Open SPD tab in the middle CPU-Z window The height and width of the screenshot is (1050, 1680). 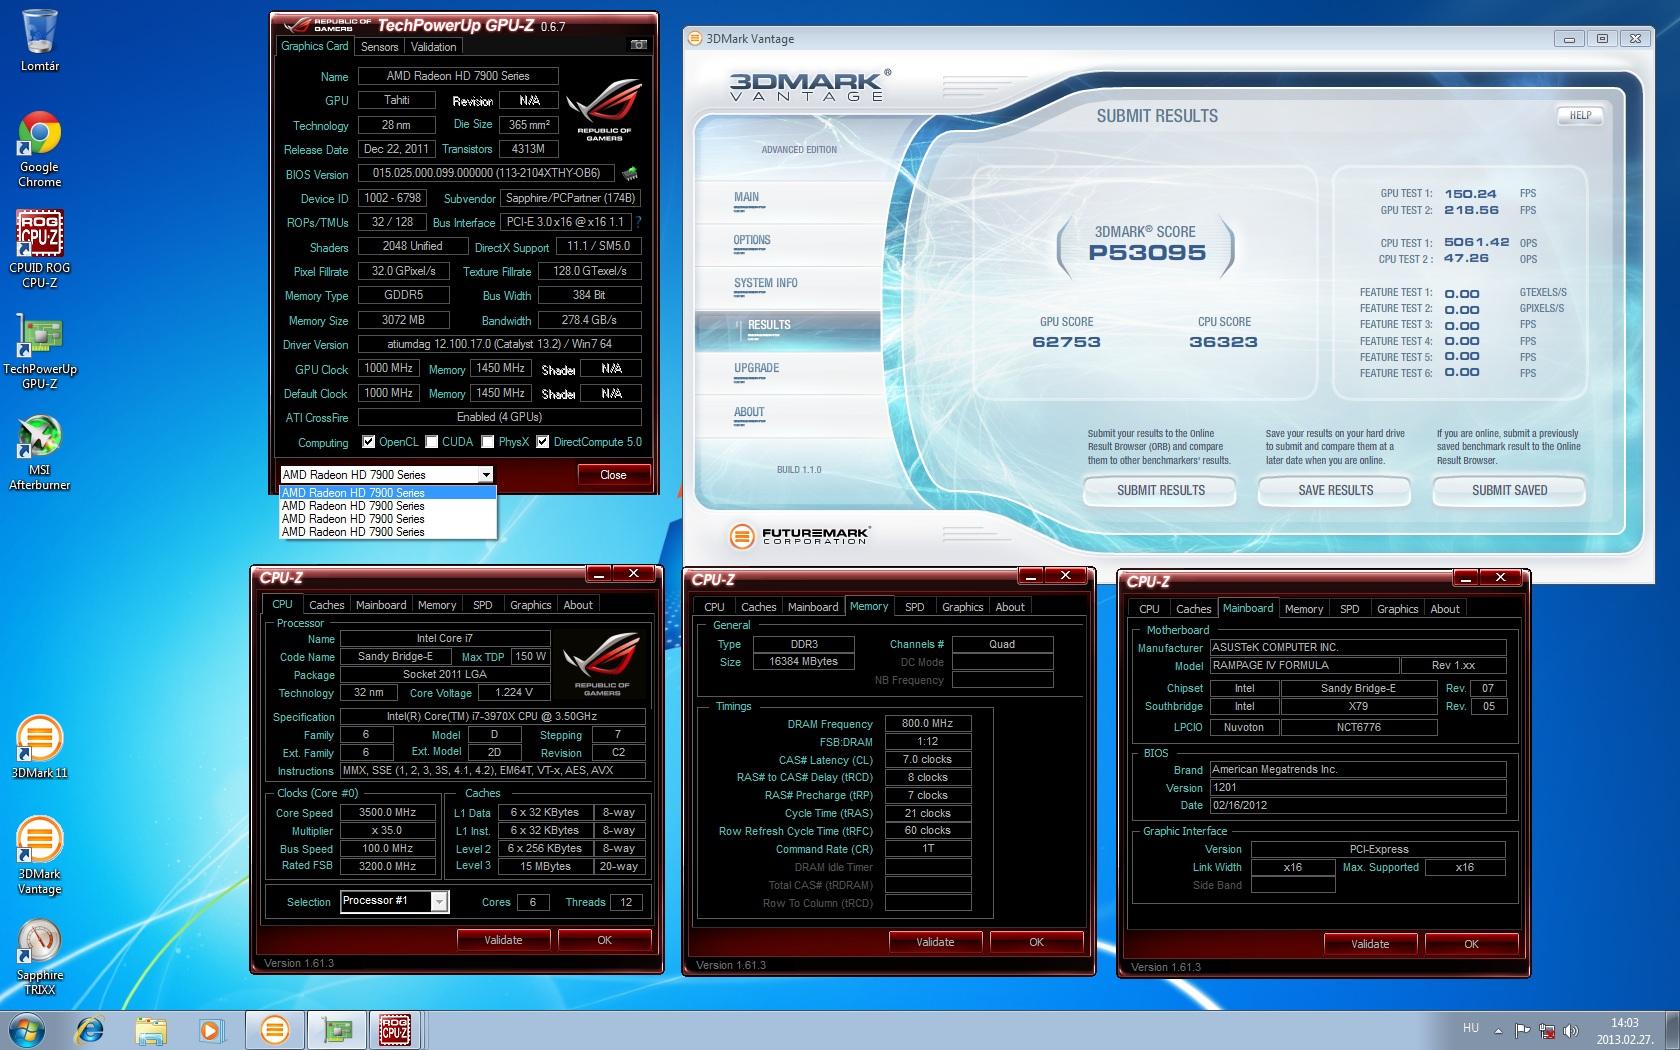pyautogui.click(x=914, y=607)
